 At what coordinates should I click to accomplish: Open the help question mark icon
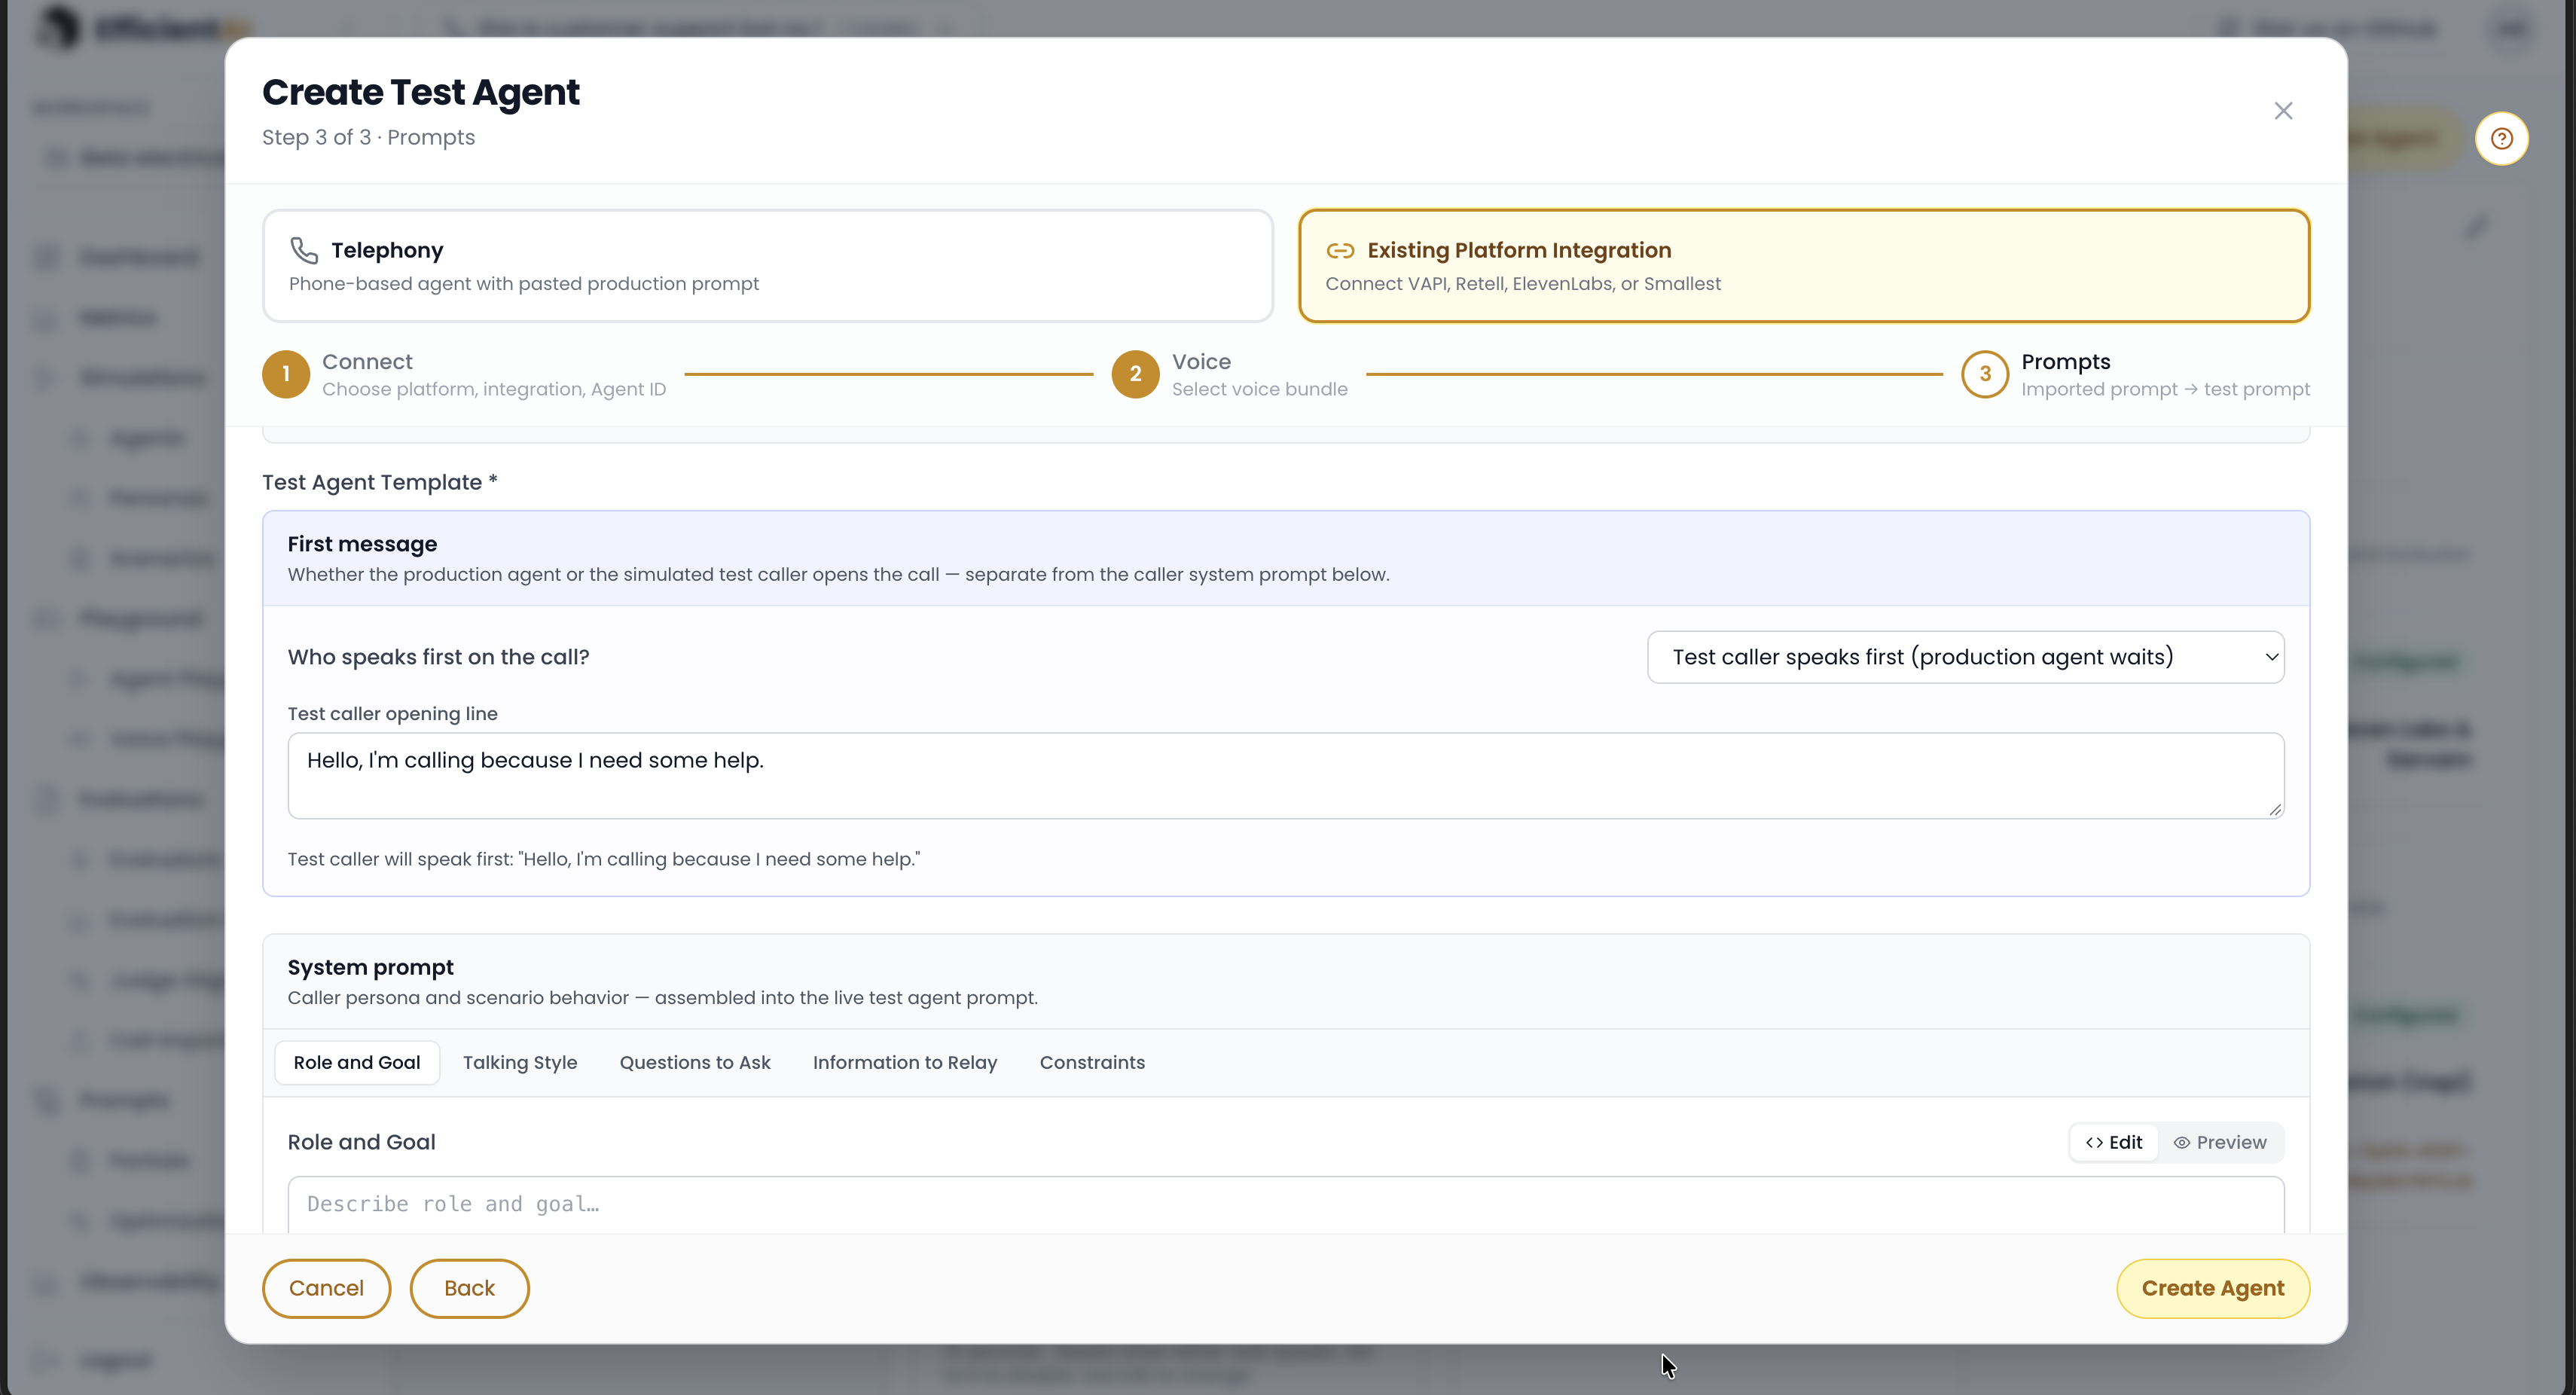(x=2502, y=139)
